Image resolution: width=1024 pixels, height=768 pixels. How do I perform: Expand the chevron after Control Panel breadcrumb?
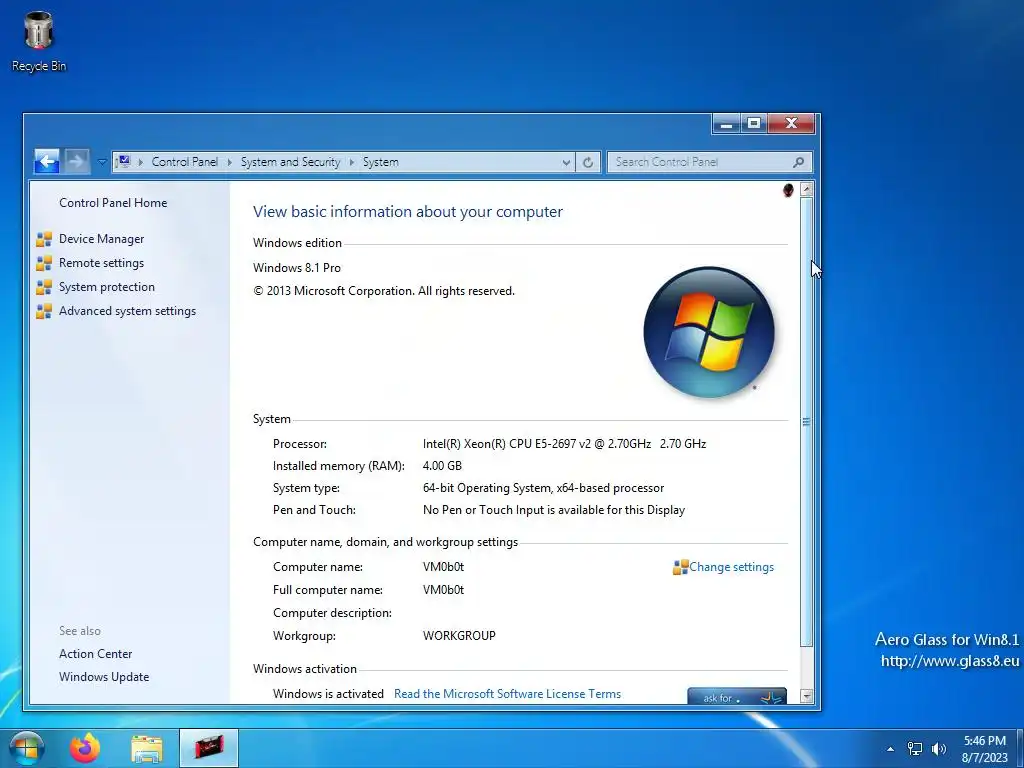229,162
